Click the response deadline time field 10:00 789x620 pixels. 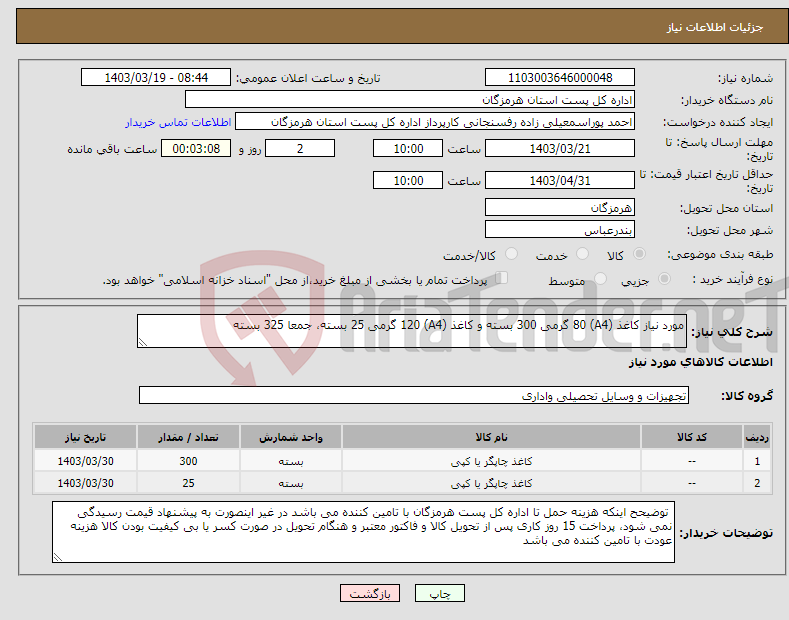coord(408,148)
